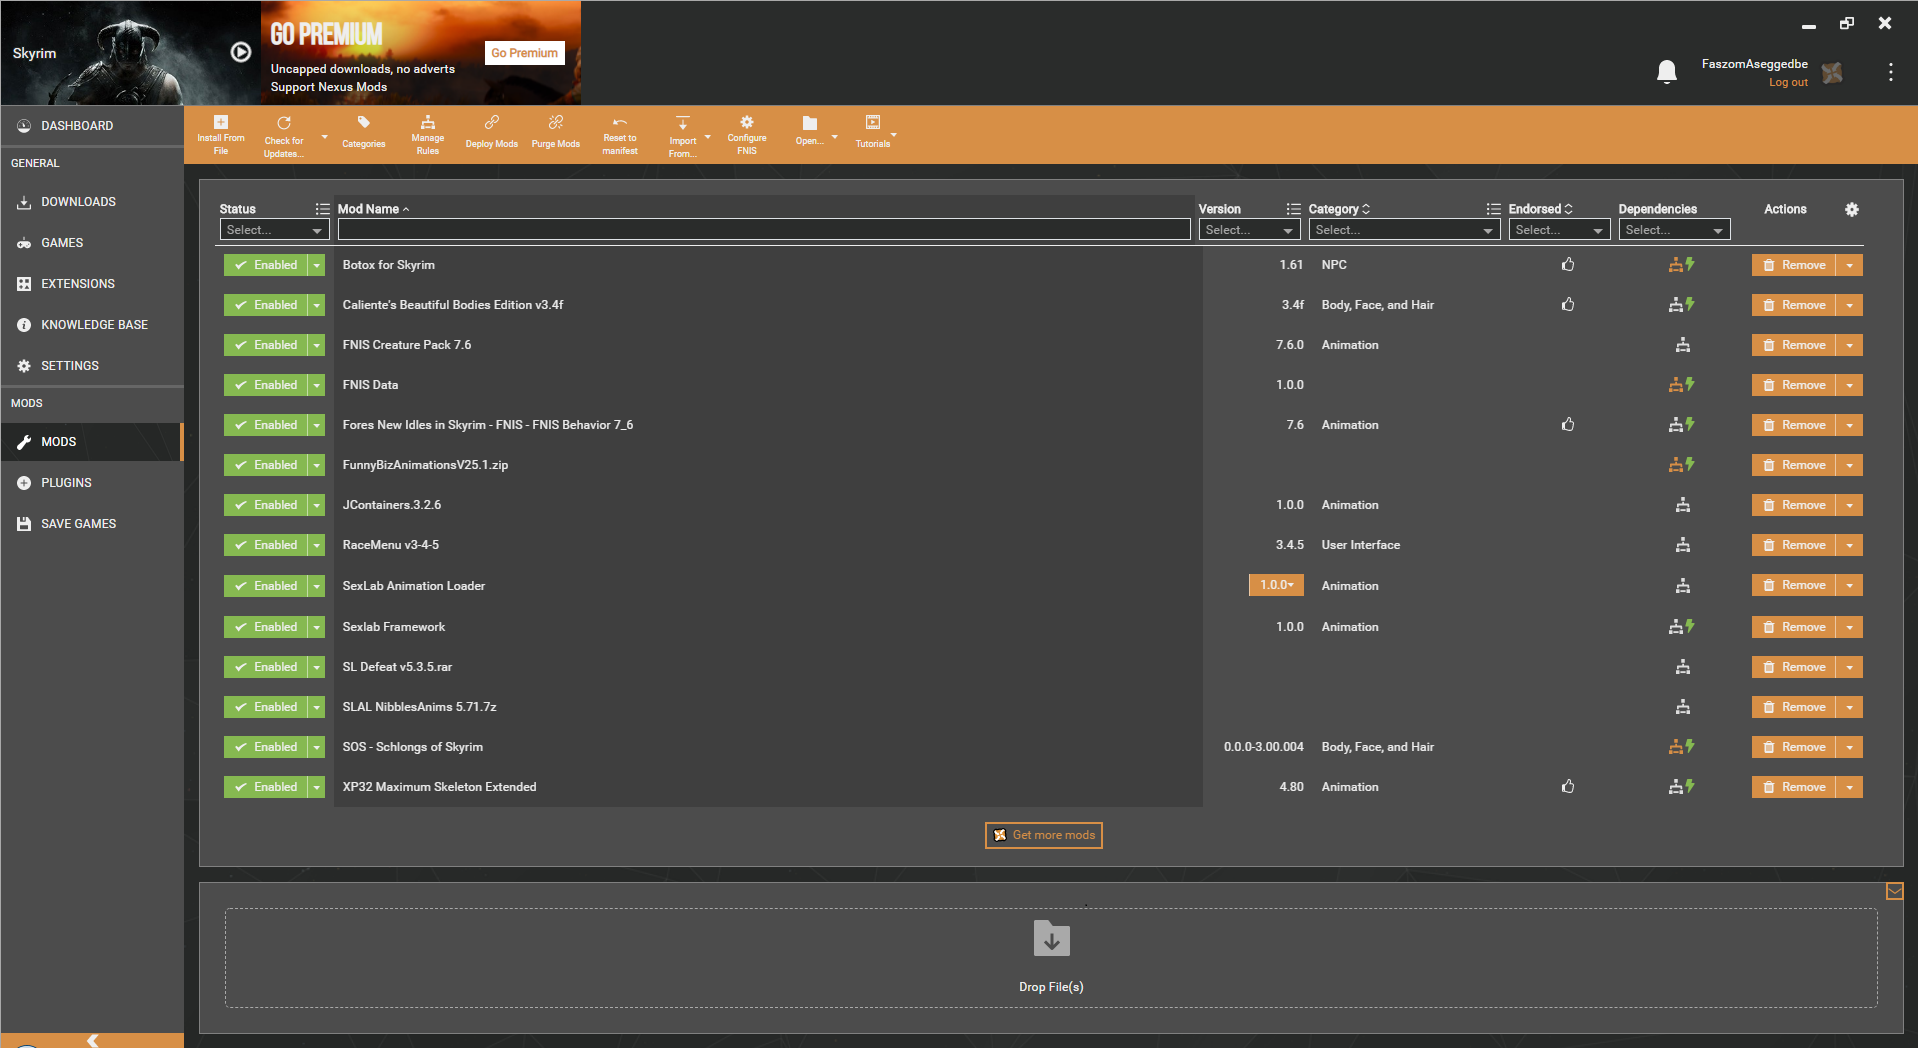Go to the Dashboard page
The image size is (1918, 1048).
click(91, 126)
